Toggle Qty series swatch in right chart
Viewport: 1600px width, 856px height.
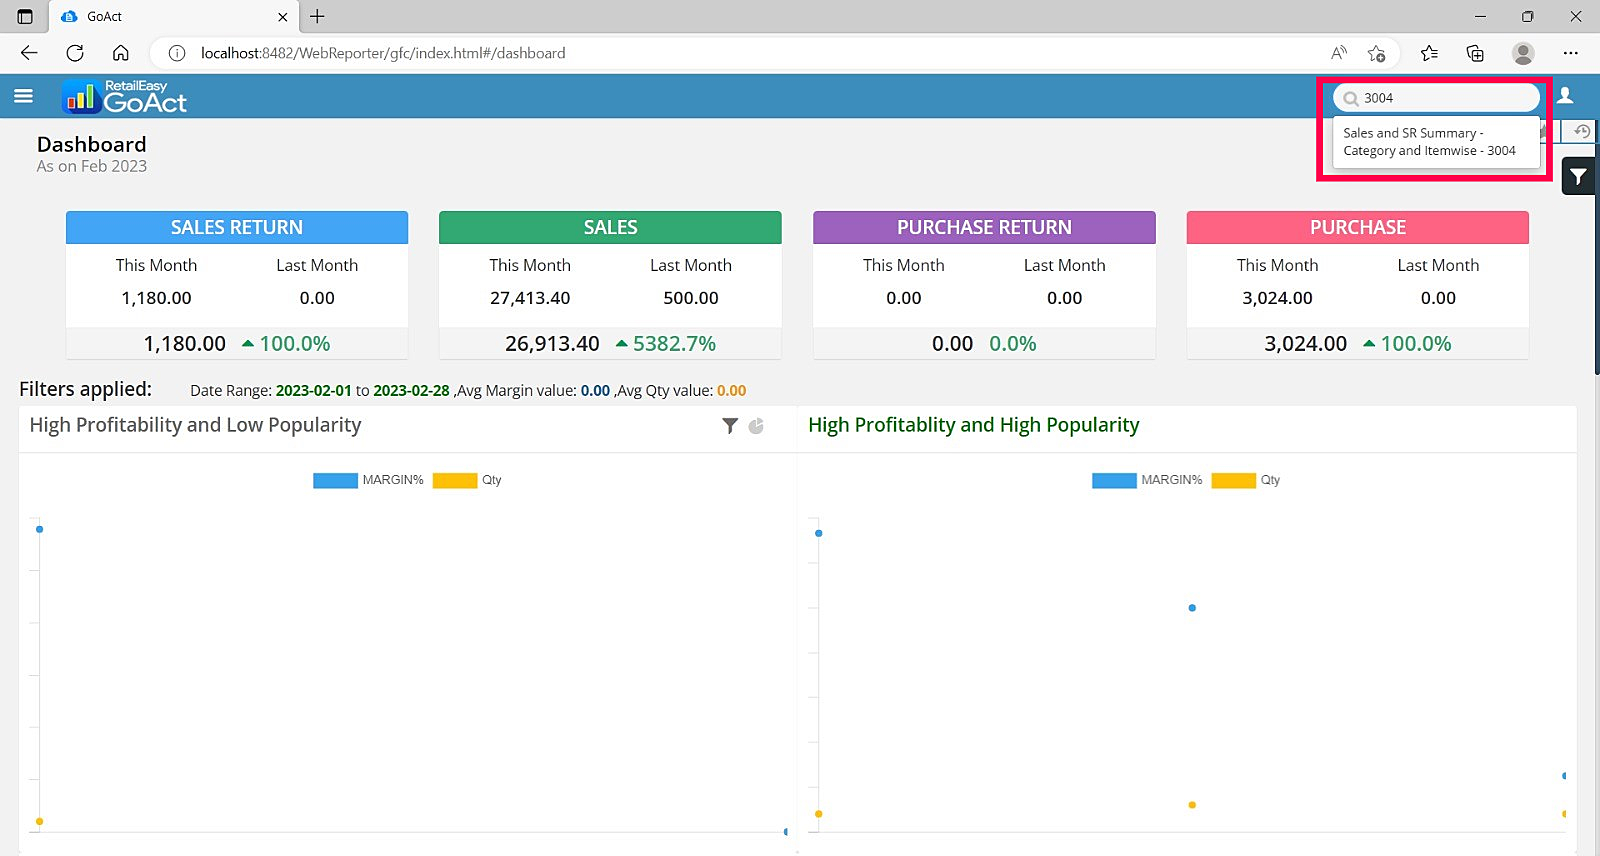(1233, 480)
